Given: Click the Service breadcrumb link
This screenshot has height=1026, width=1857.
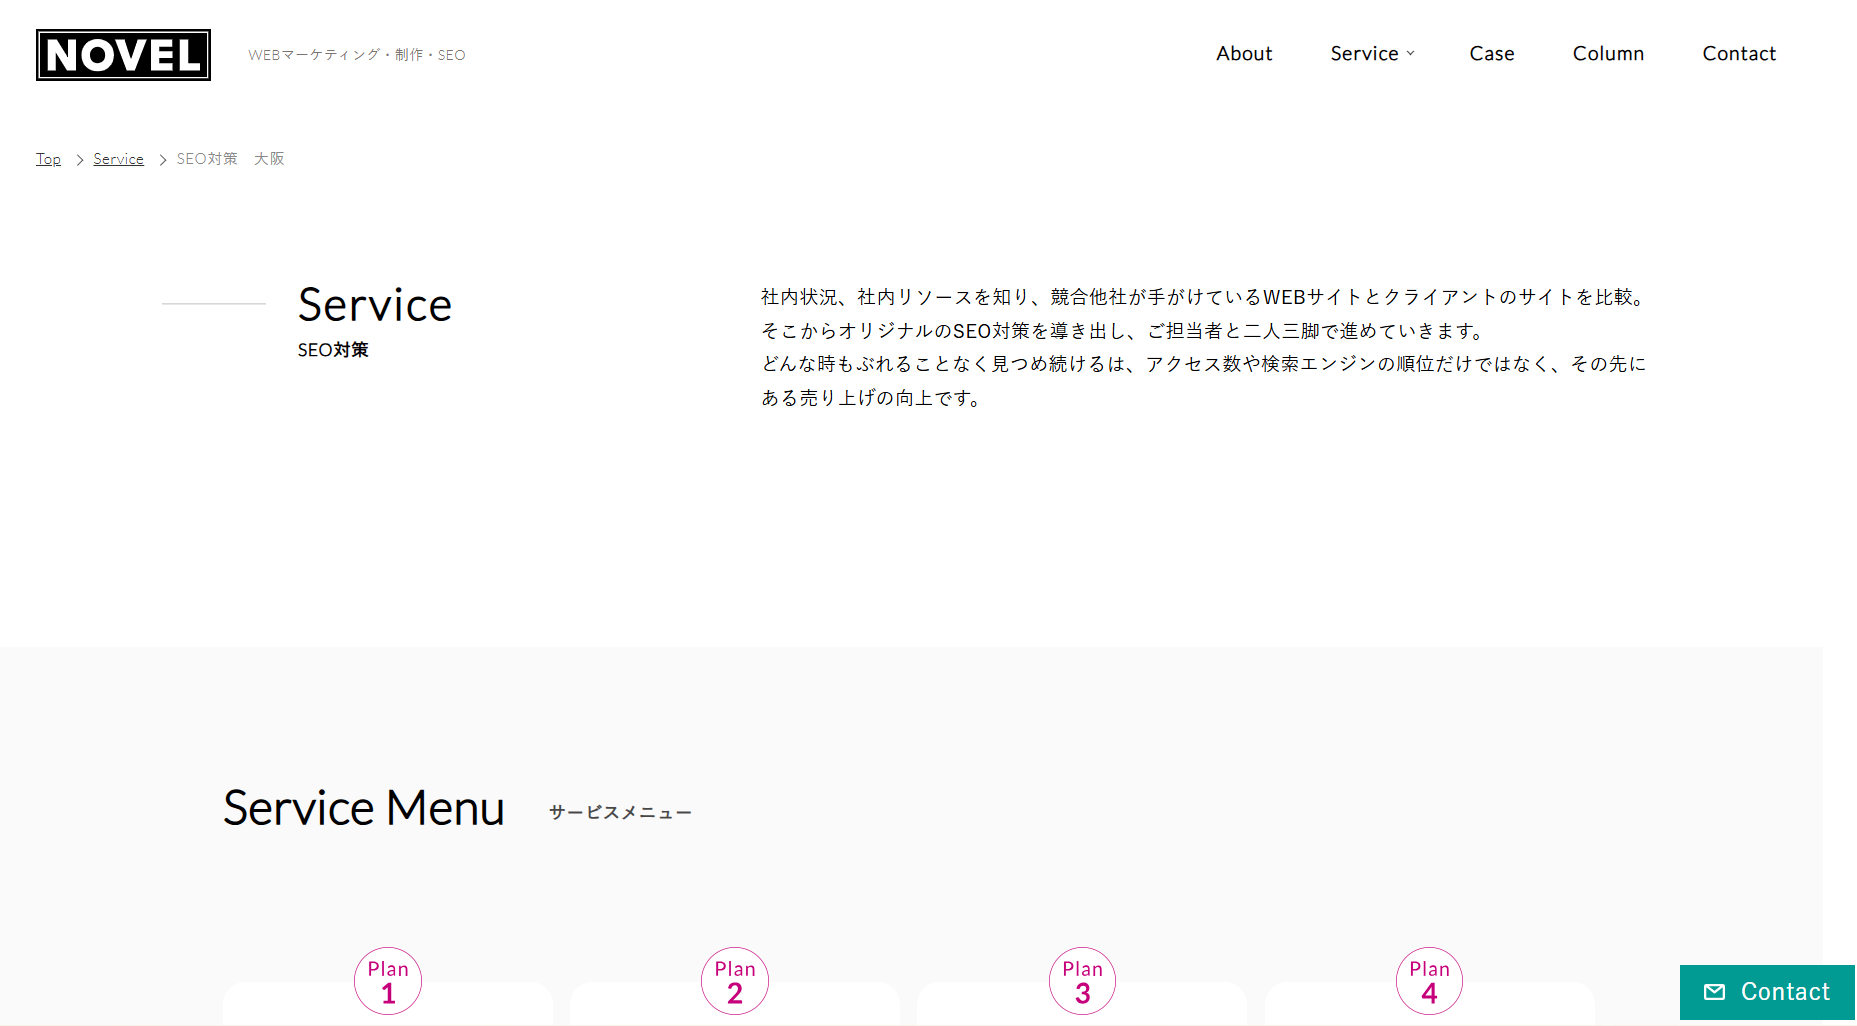Looking at the screenshot, I should coord(118,158).
